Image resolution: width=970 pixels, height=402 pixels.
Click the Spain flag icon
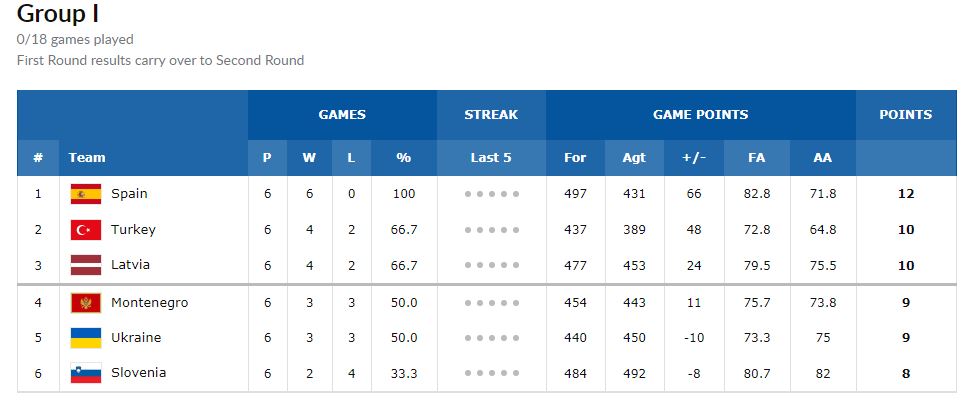click(x=85, y=194)
